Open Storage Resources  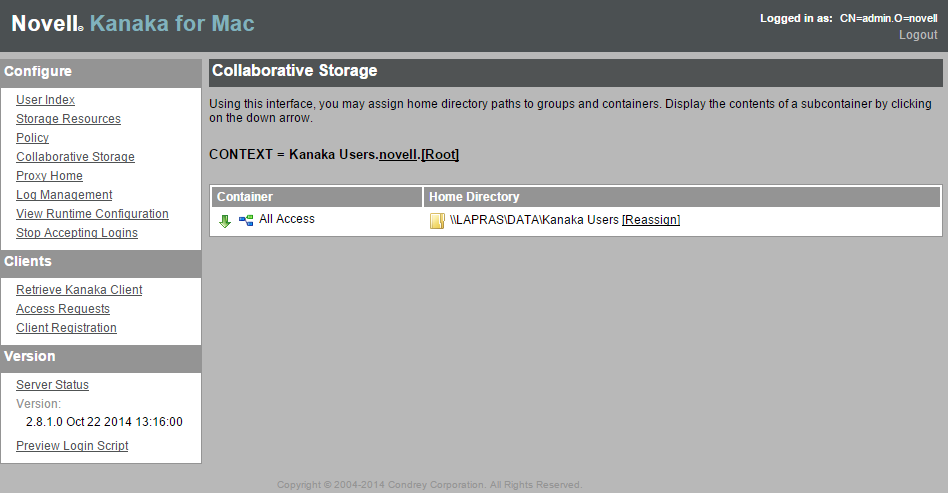[68, 119]
